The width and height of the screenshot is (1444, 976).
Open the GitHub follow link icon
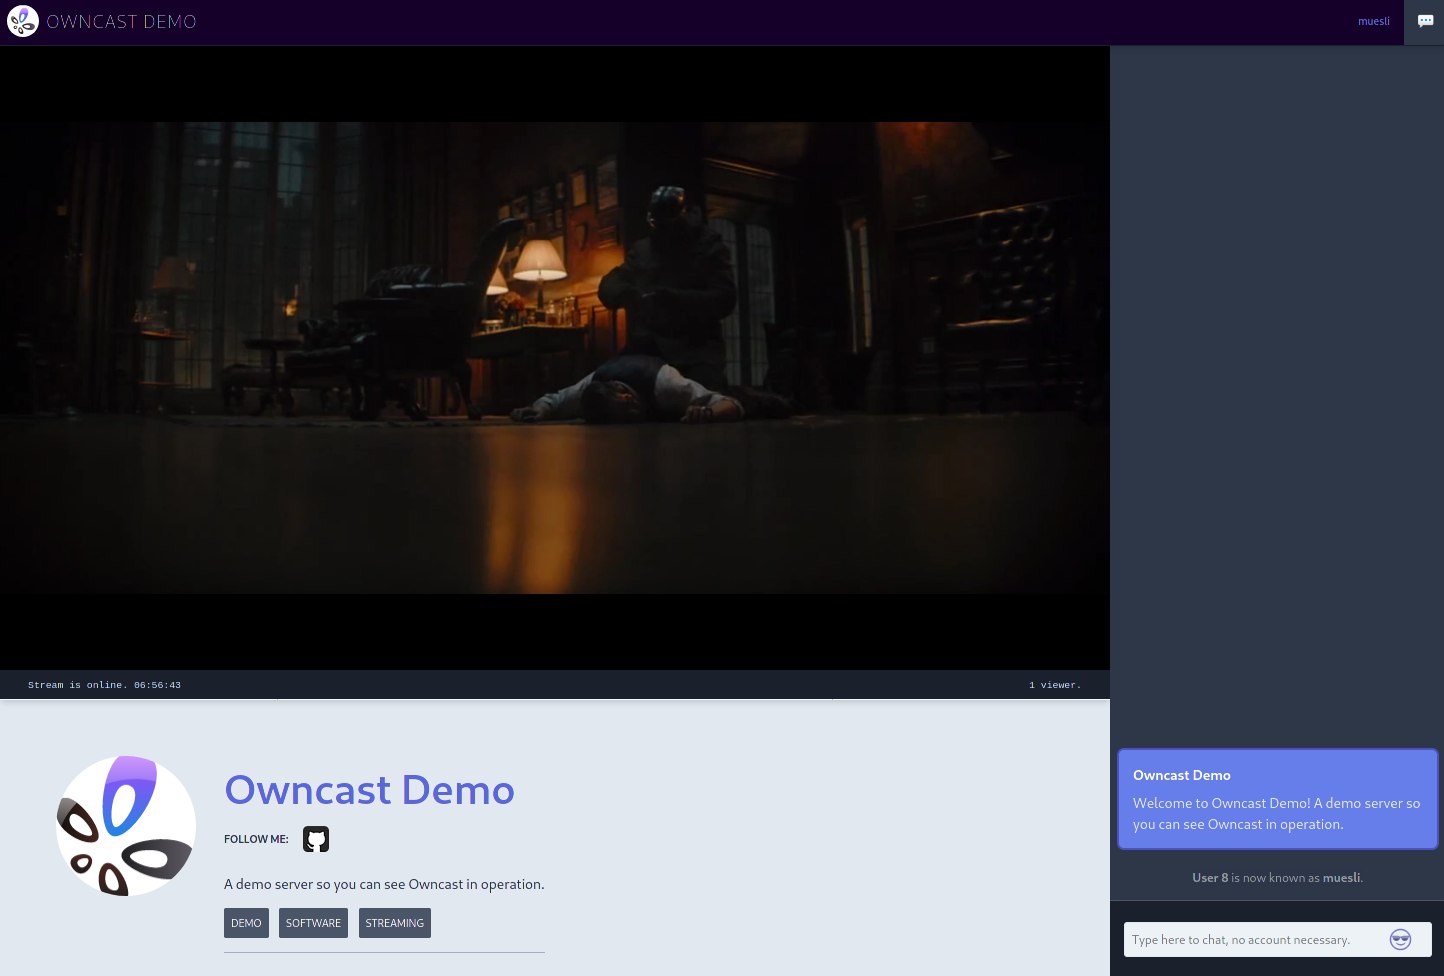click(316, 839)
